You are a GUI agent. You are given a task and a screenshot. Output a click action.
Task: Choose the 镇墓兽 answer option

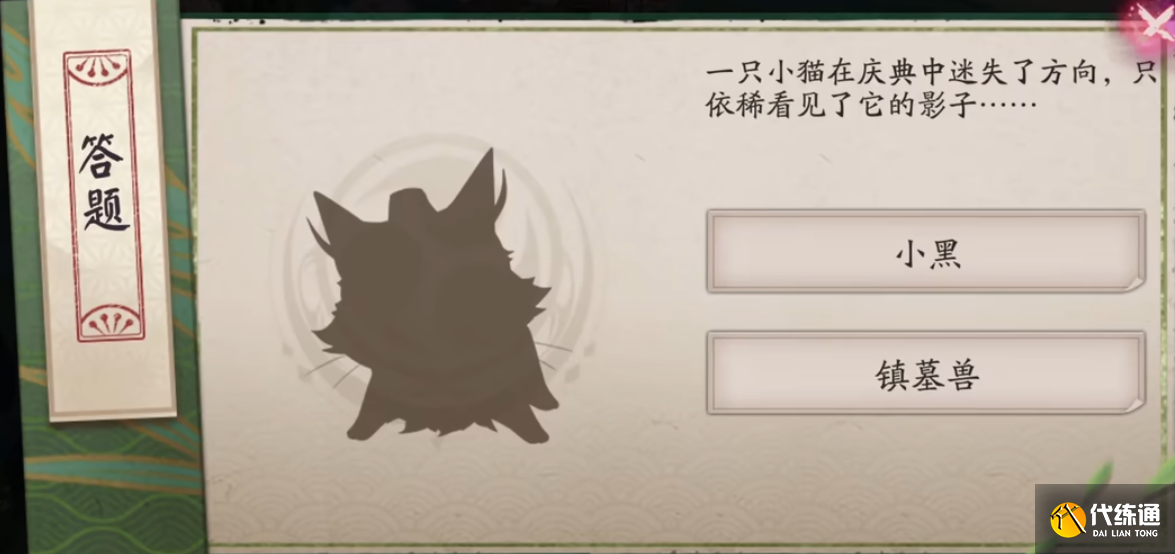coord(926,372)
